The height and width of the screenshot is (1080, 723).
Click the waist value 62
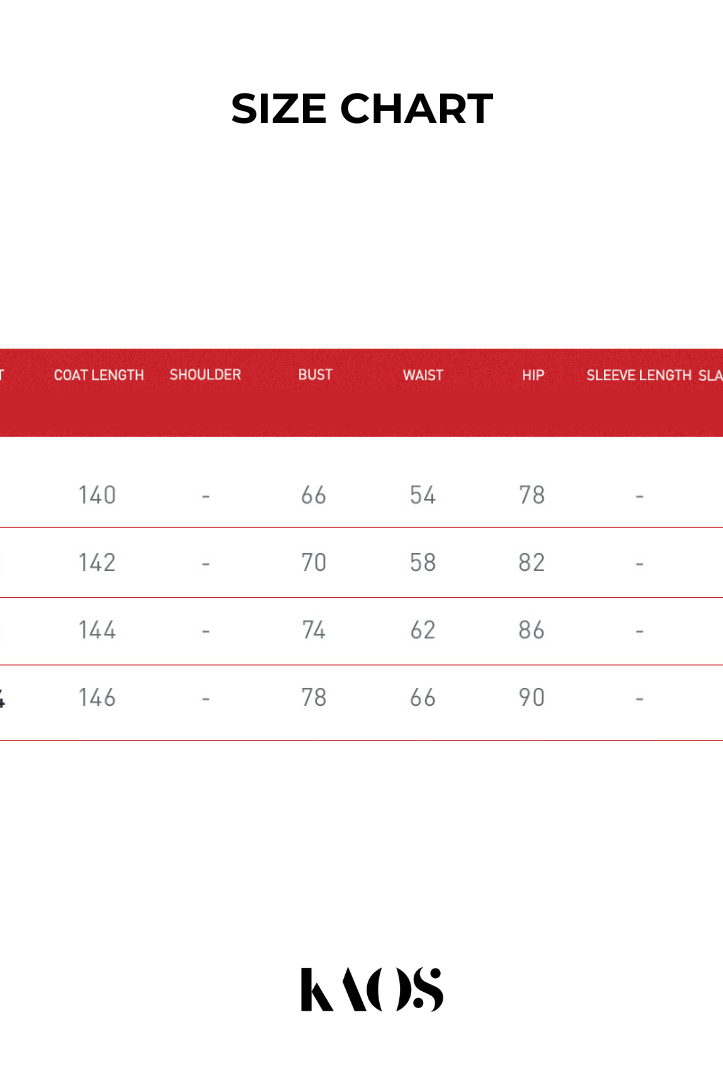[x=423, y=630]
